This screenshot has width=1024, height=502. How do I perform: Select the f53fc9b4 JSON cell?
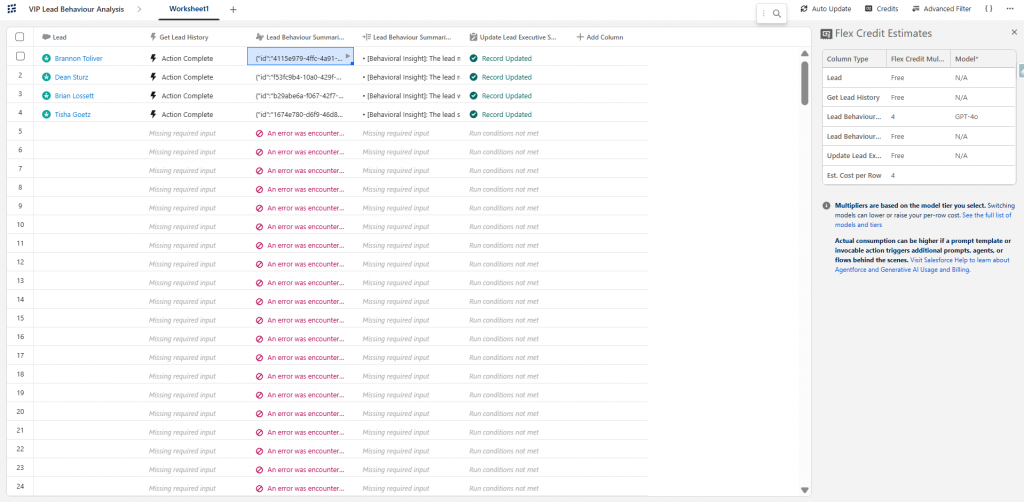tap(300, 77)
